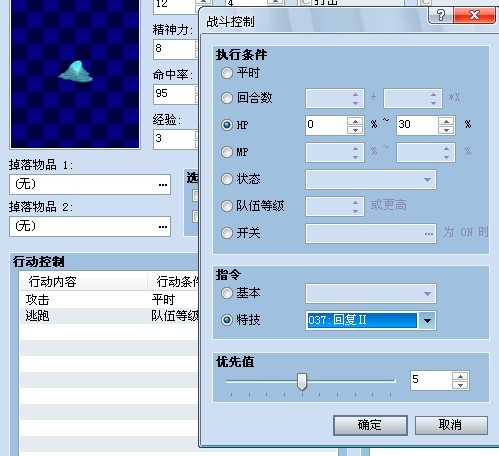Click the 优先值 number field showing 5
This screenshot has height=456, width=499.
coord(431,380)
